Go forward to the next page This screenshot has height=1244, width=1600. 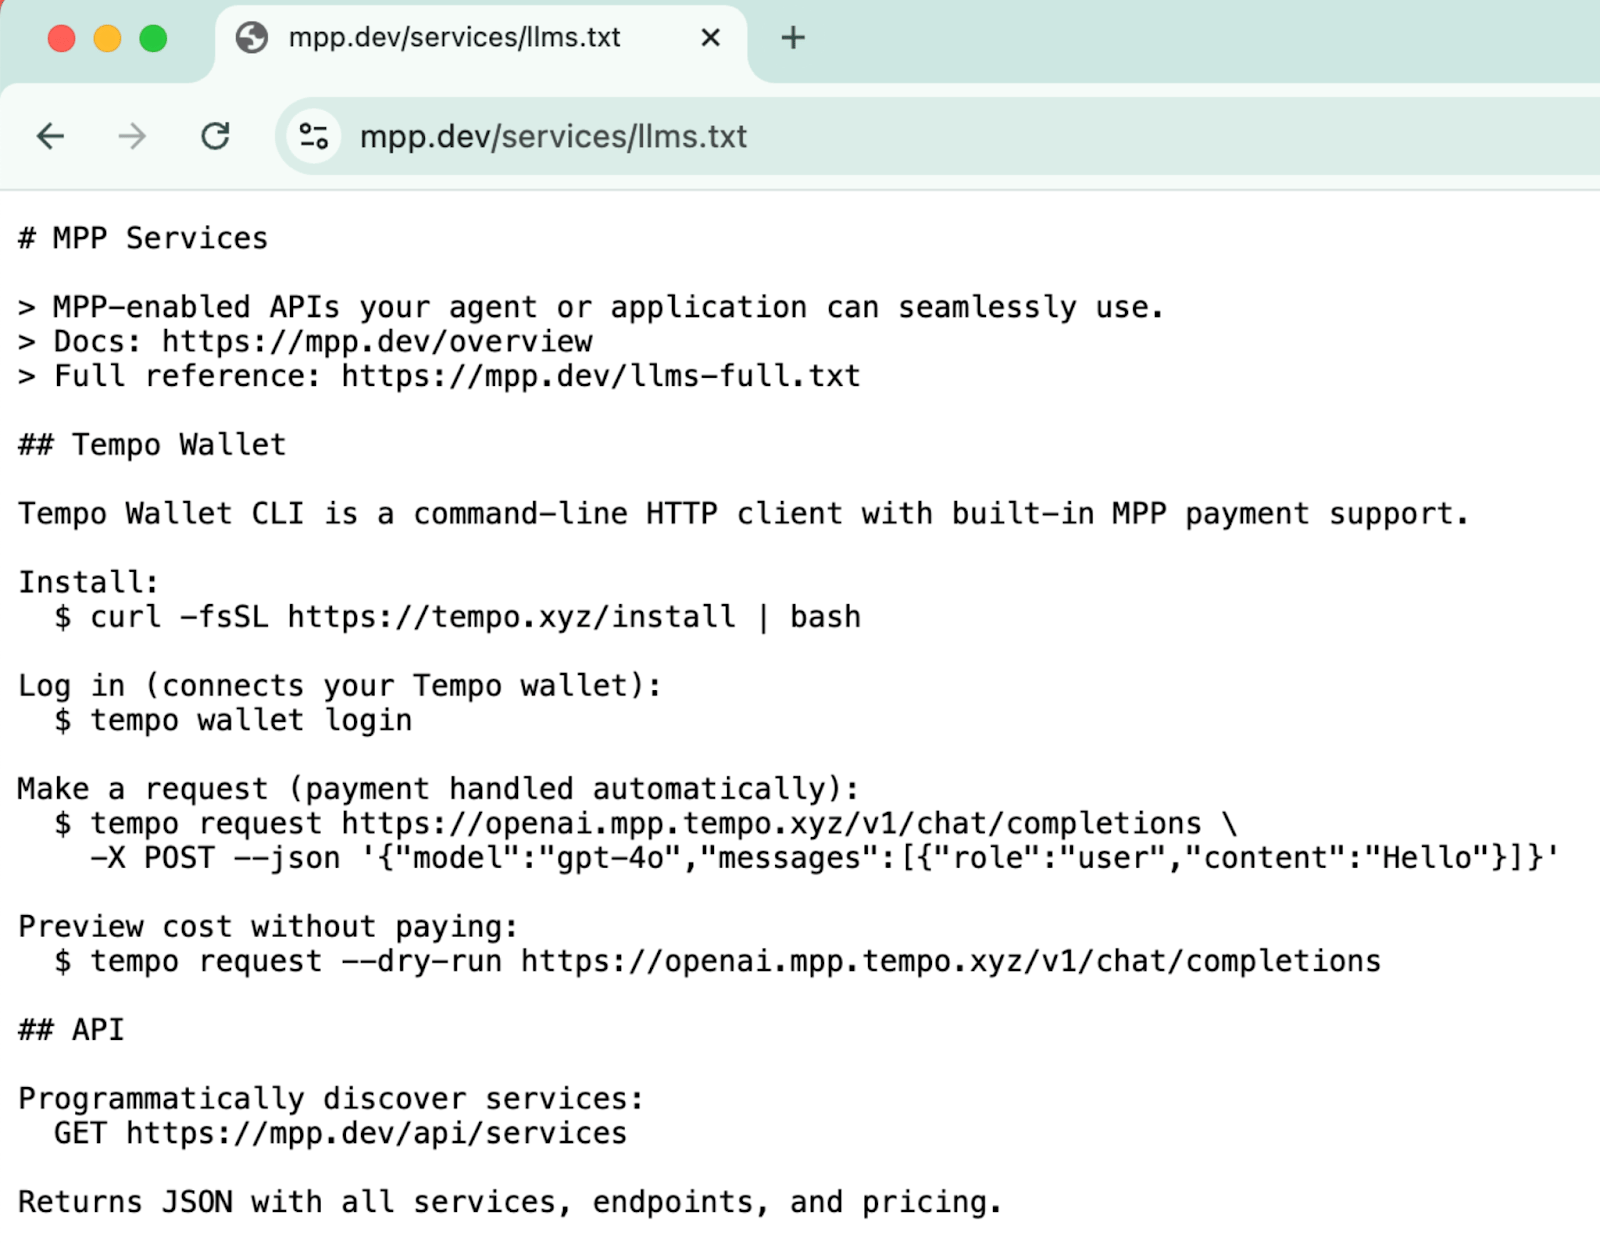pos(132,136)
